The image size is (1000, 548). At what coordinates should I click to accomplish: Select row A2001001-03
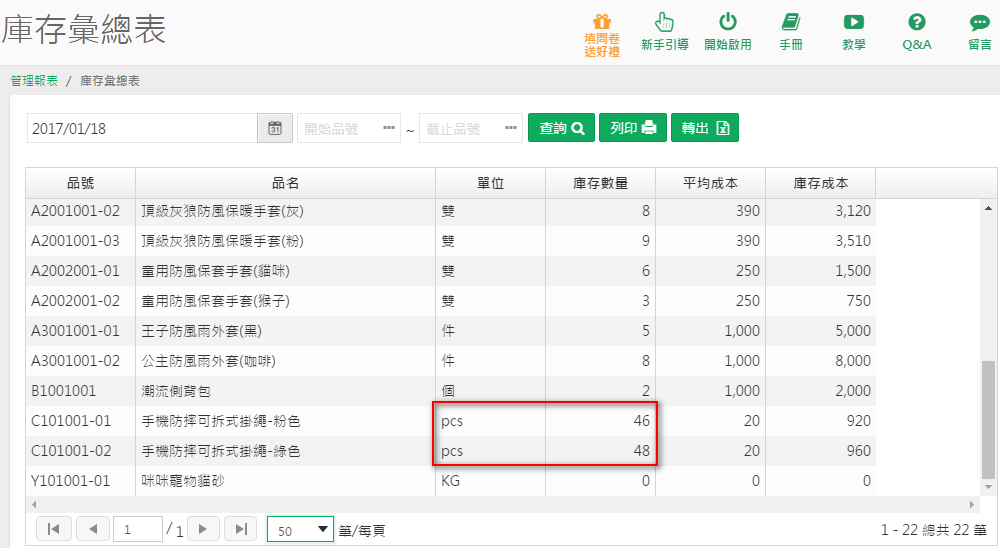(451, 241)
